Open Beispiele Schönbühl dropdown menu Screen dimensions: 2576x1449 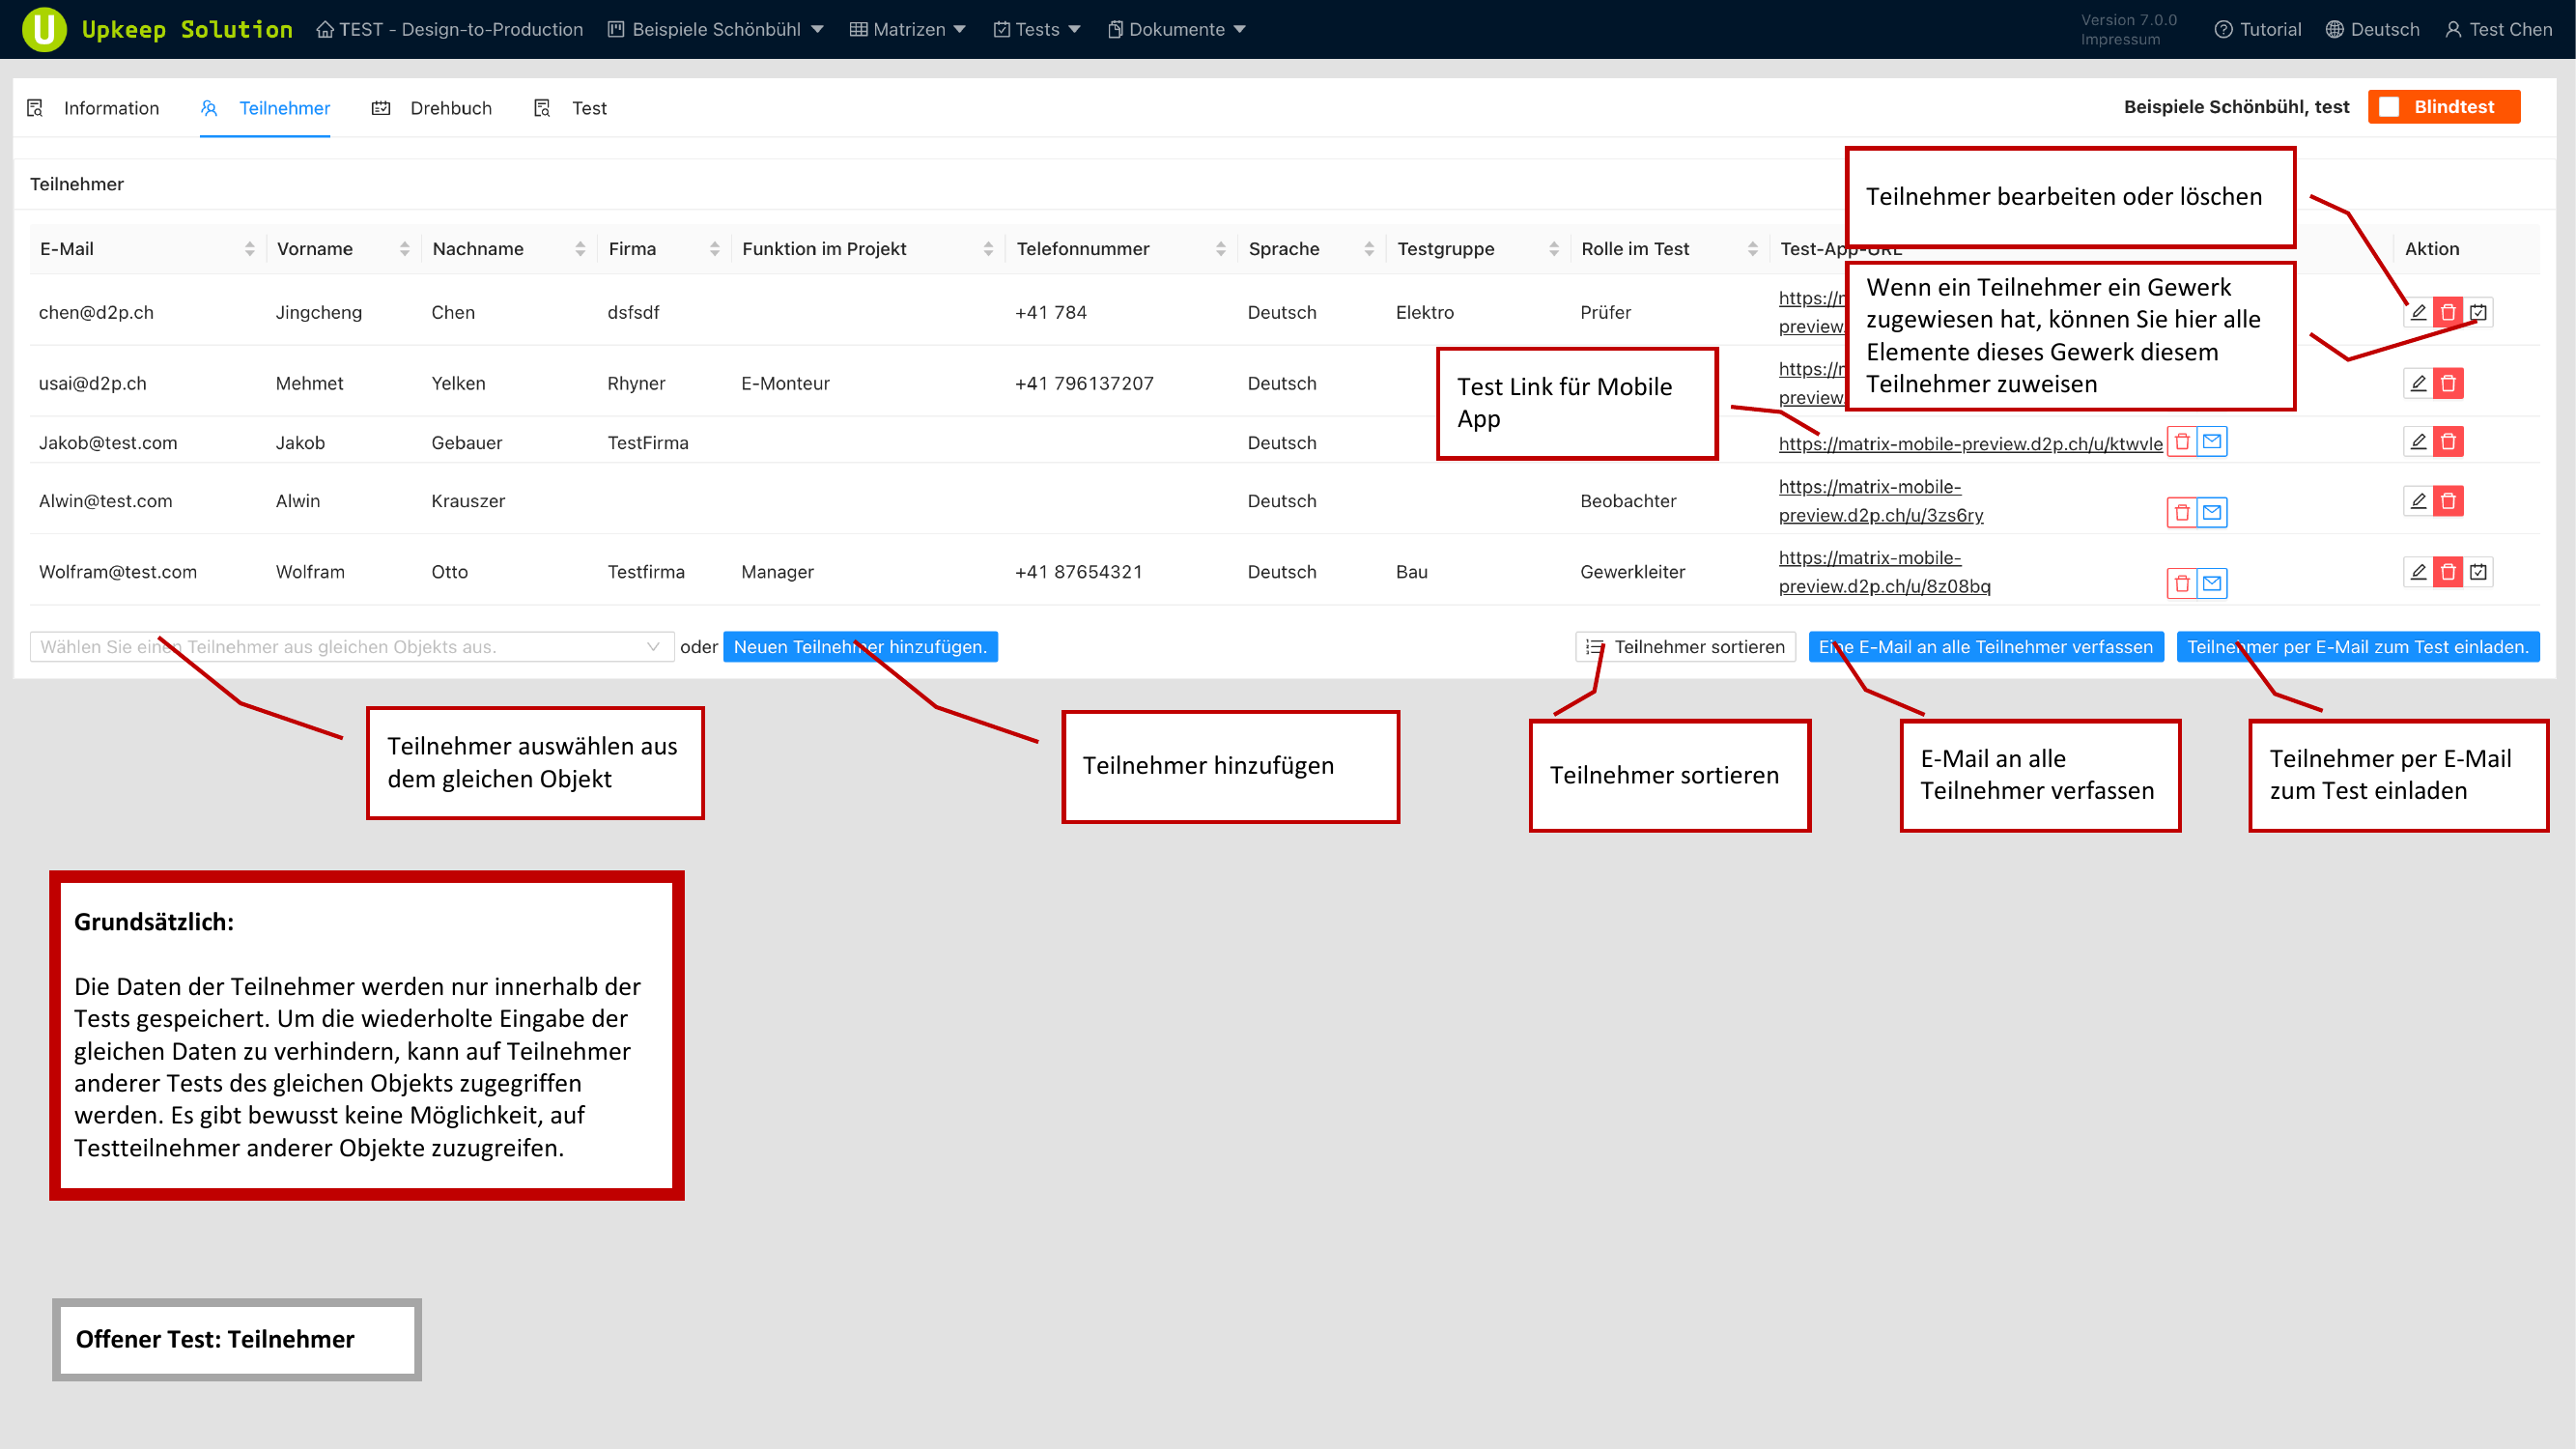716,29
